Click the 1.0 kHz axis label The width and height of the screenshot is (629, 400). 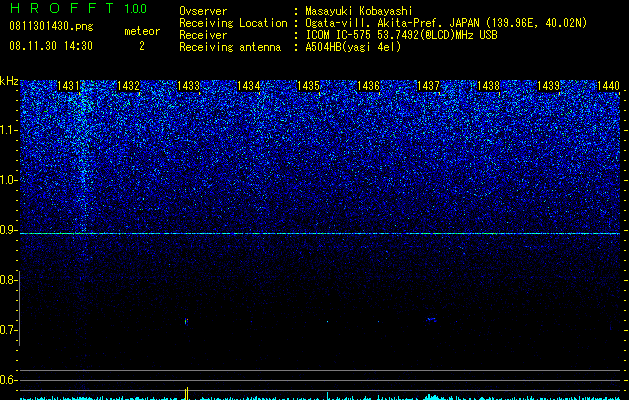click(x=8, y=180)
